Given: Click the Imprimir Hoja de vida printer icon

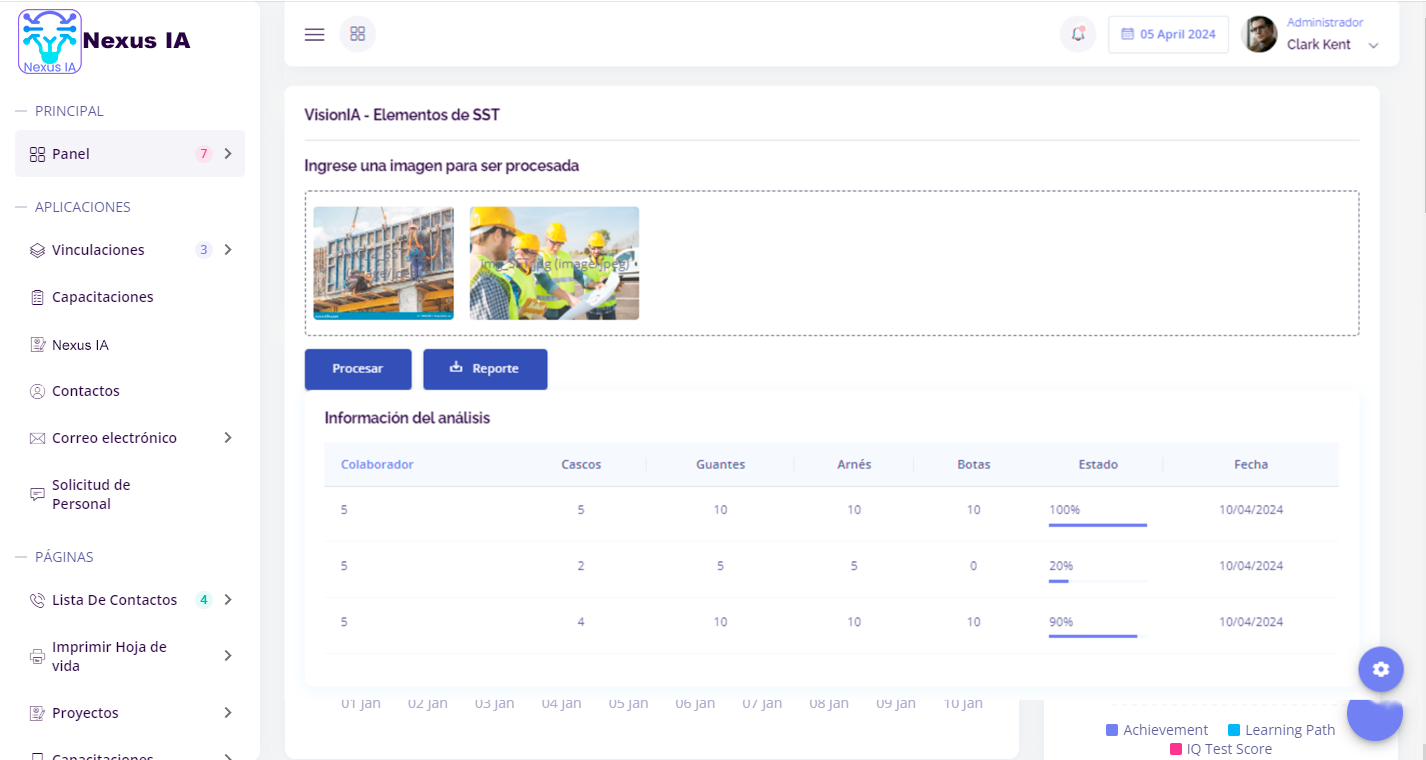Looking at the screenshot, I should [x=37, y=657].
